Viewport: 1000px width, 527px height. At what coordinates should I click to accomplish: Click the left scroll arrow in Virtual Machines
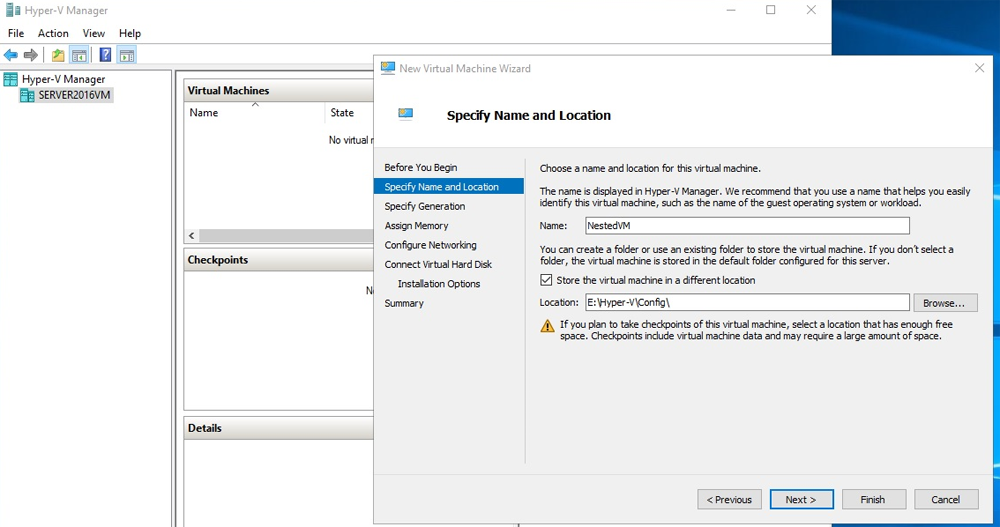click(191, 235)
